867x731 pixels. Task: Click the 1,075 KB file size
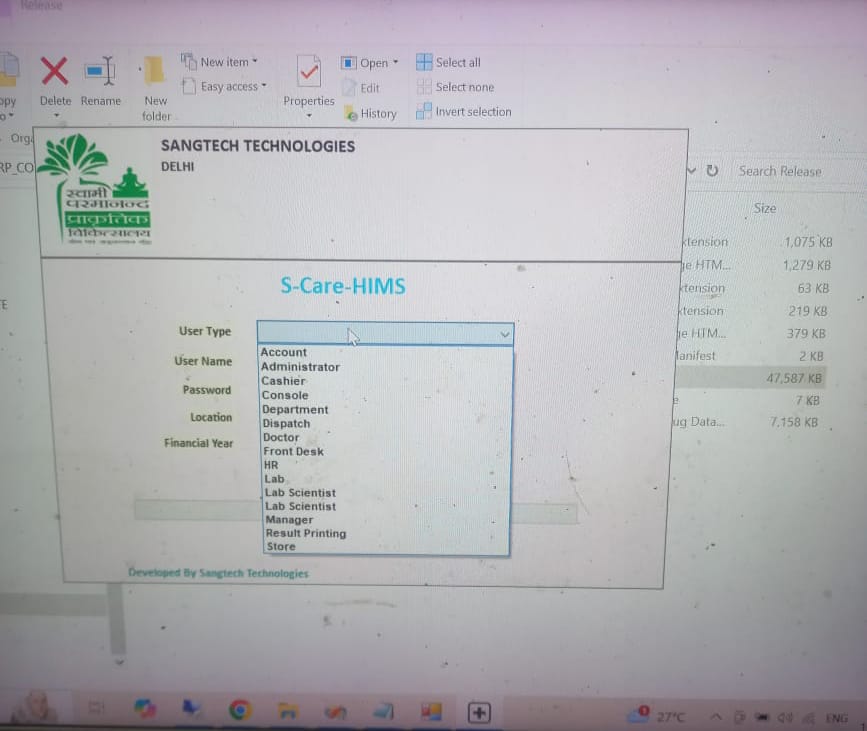(x=808, y=242)
